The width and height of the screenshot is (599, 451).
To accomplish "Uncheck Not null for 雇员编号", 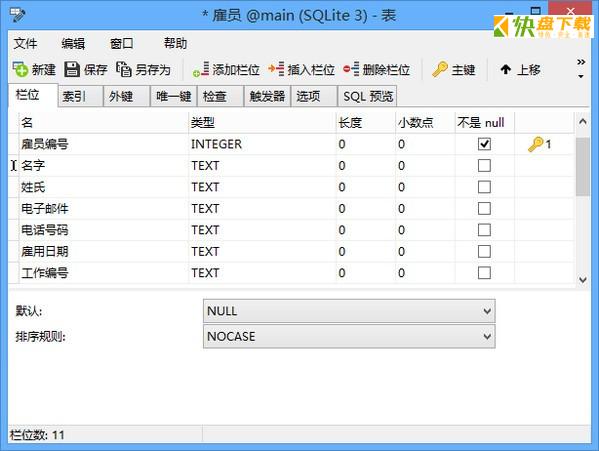I will point(484,144).
